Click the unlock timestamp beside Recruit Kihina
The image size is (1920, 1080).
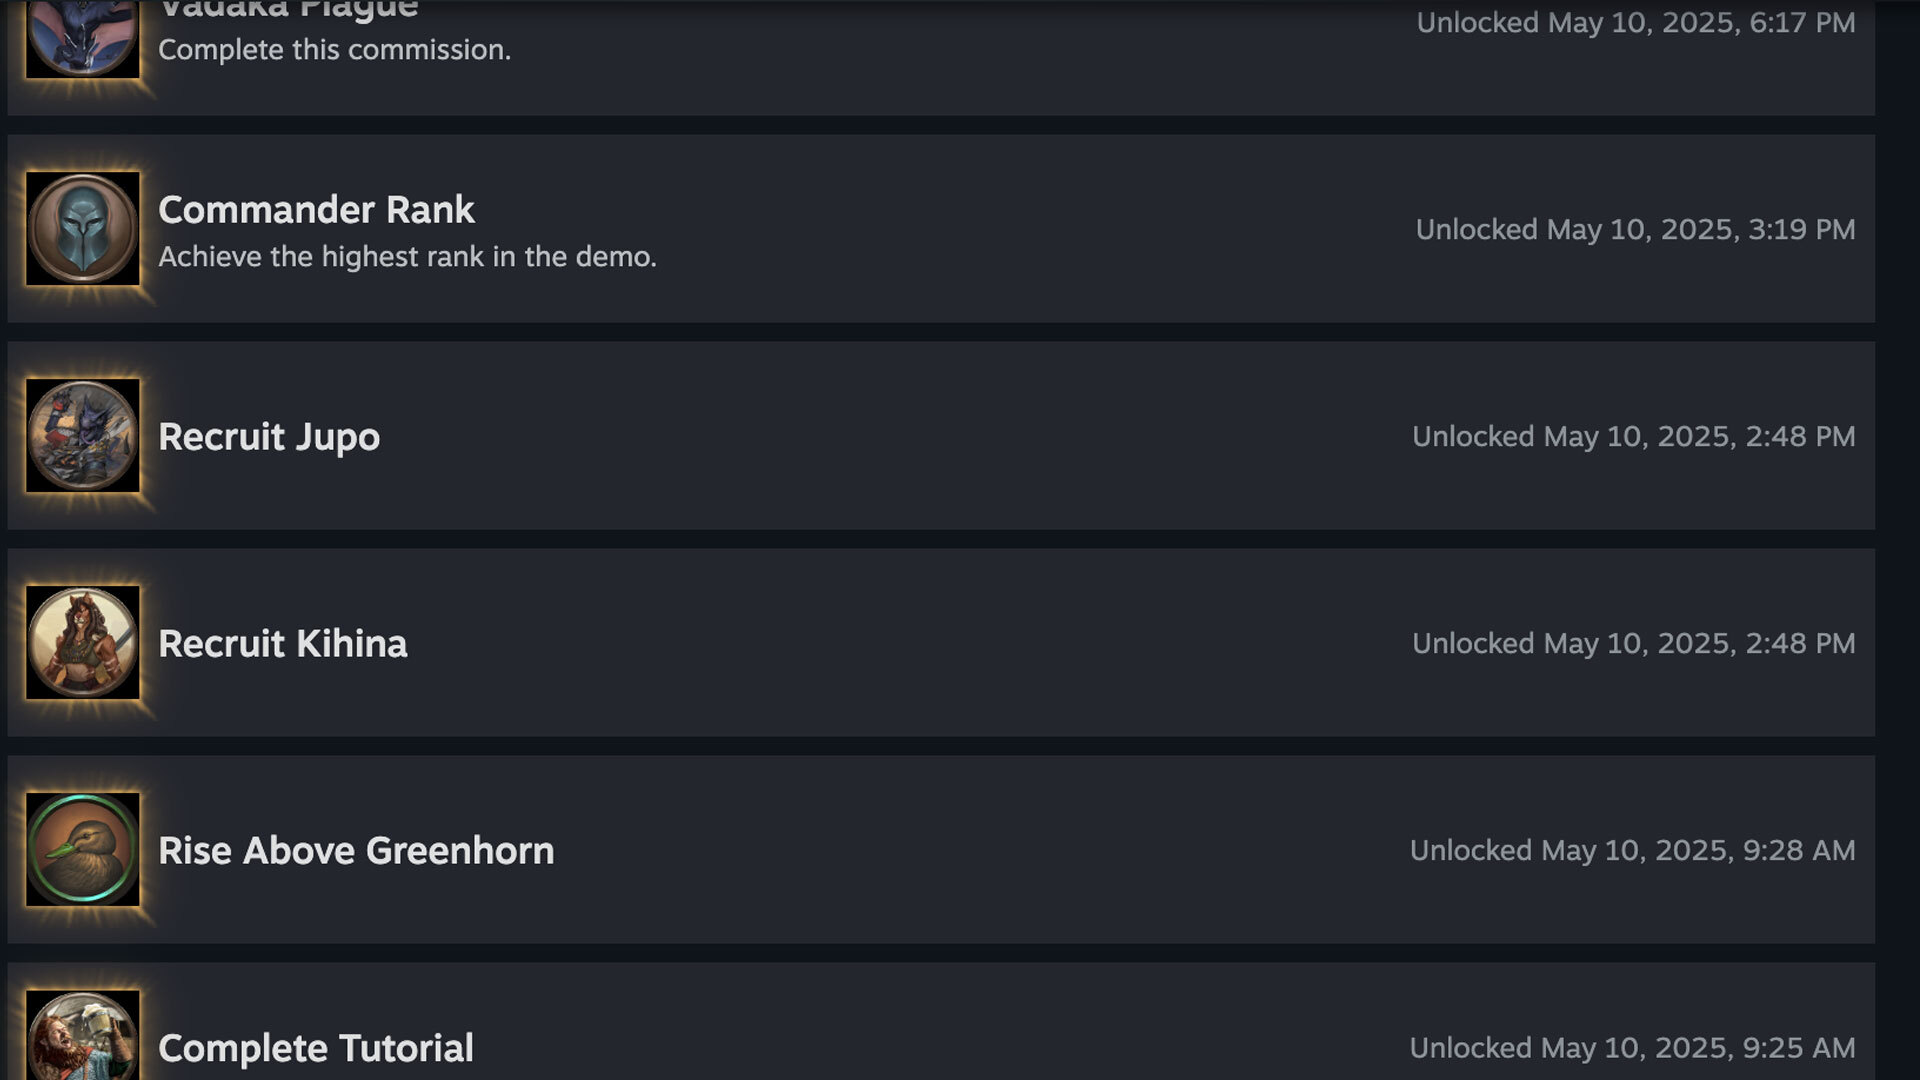pos(1633,644)
